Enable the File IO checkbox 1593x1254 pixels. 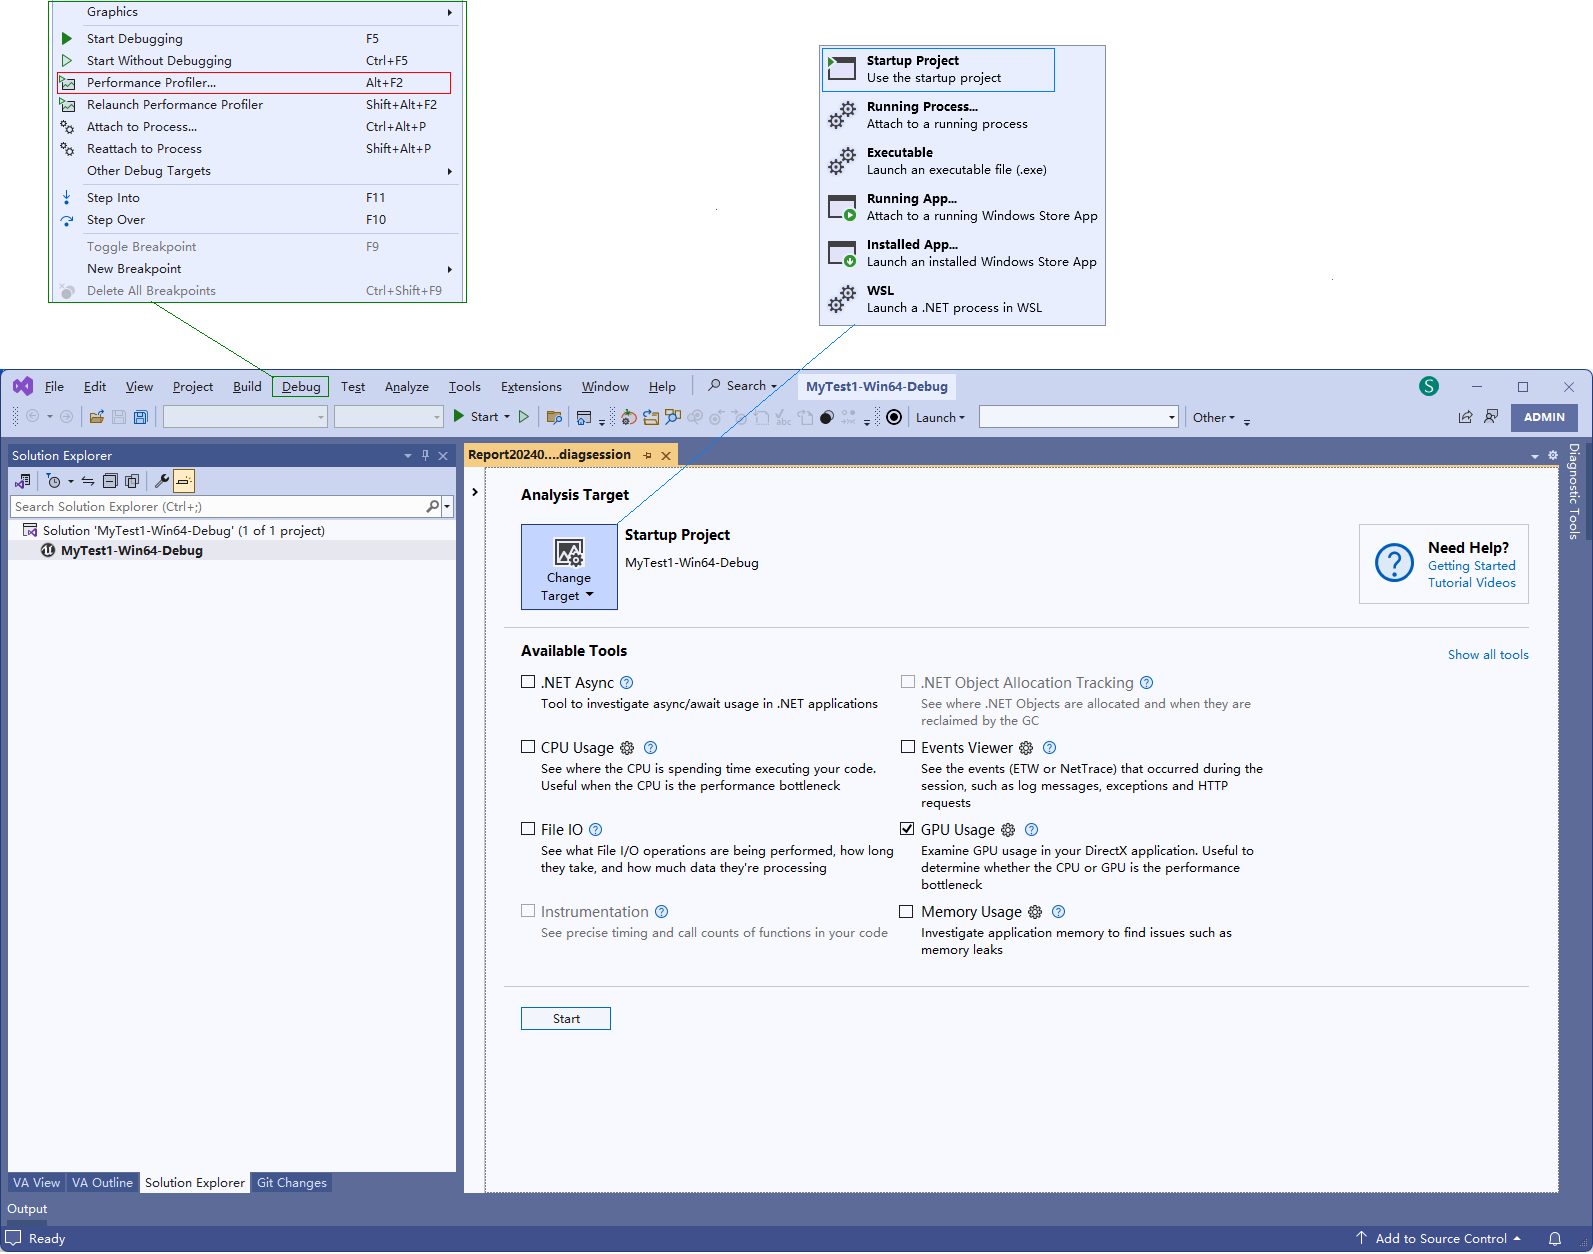click(528, 829)
